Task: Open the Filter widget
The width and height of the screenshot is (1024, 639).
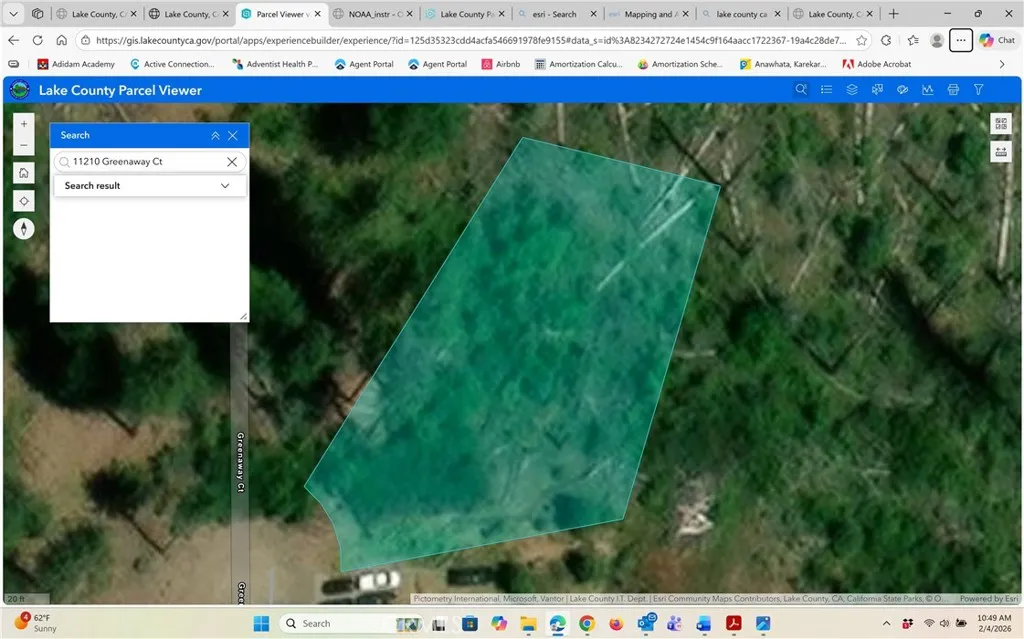Action: [979, 90]
